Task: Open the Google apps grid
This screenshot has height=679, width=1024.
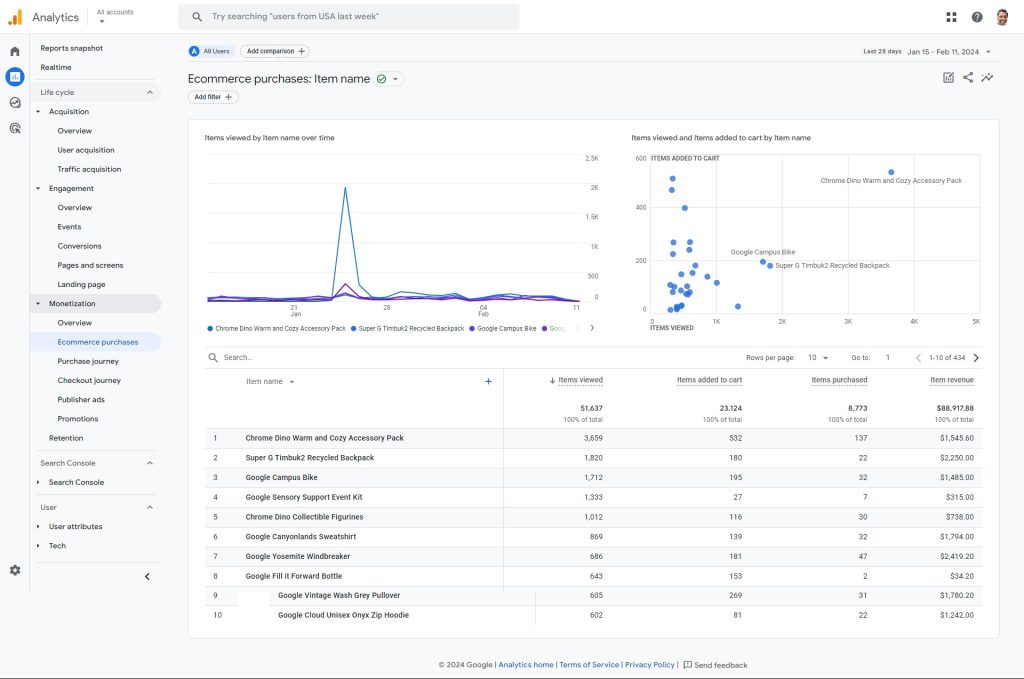Action: pos(951,17)
